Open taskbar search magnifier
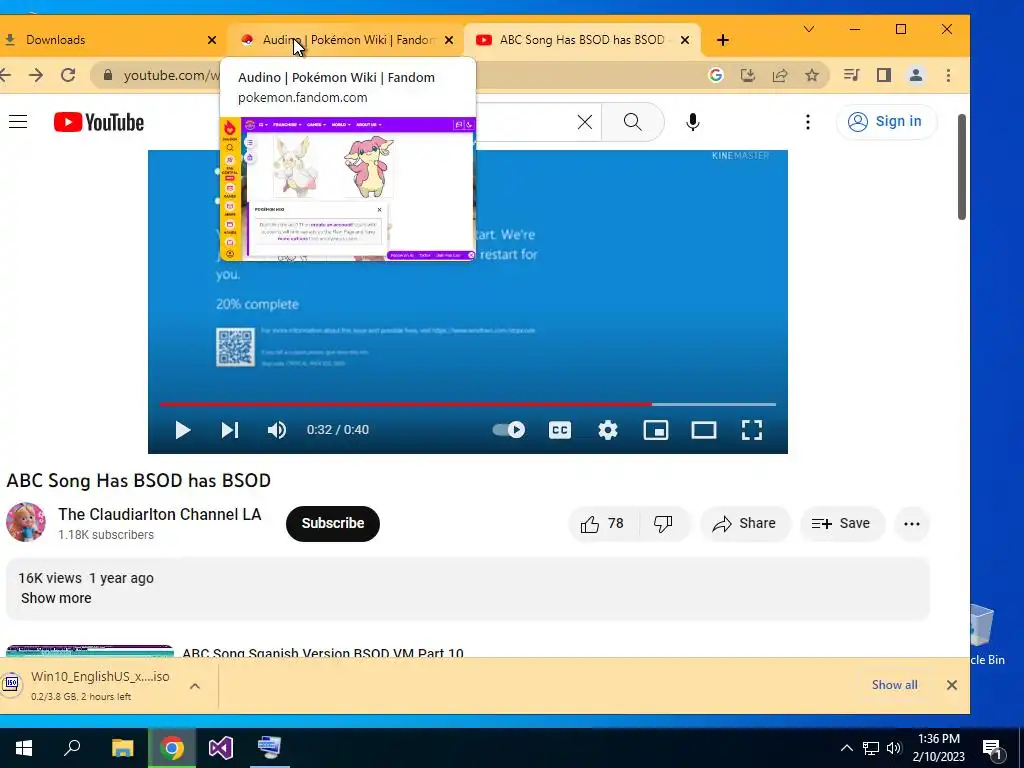 tap(72, 748)
